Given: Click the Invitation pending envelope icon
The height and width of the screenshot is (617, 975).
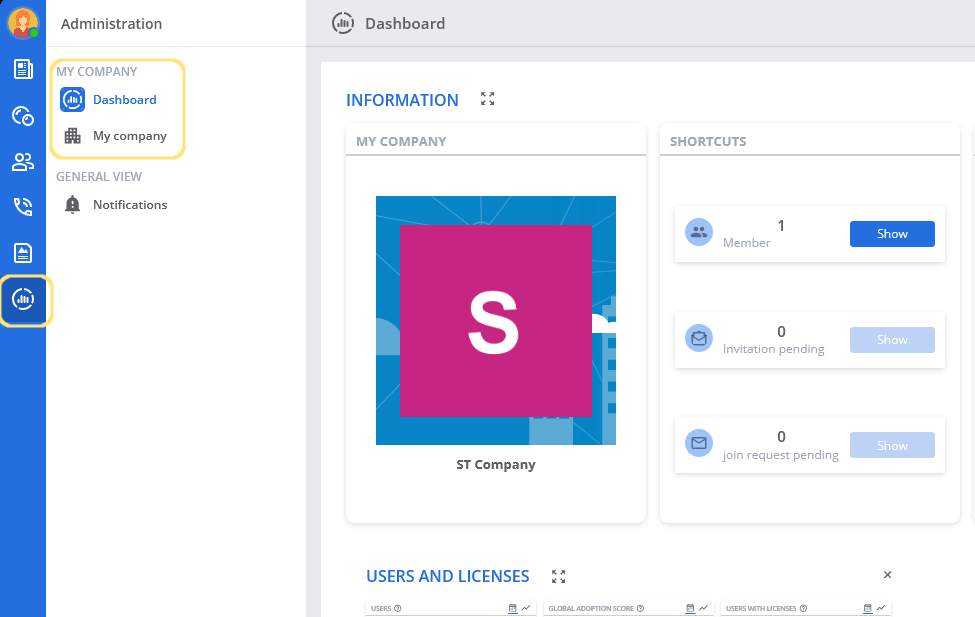Looking at the screenshot, I should coord(699,338).
